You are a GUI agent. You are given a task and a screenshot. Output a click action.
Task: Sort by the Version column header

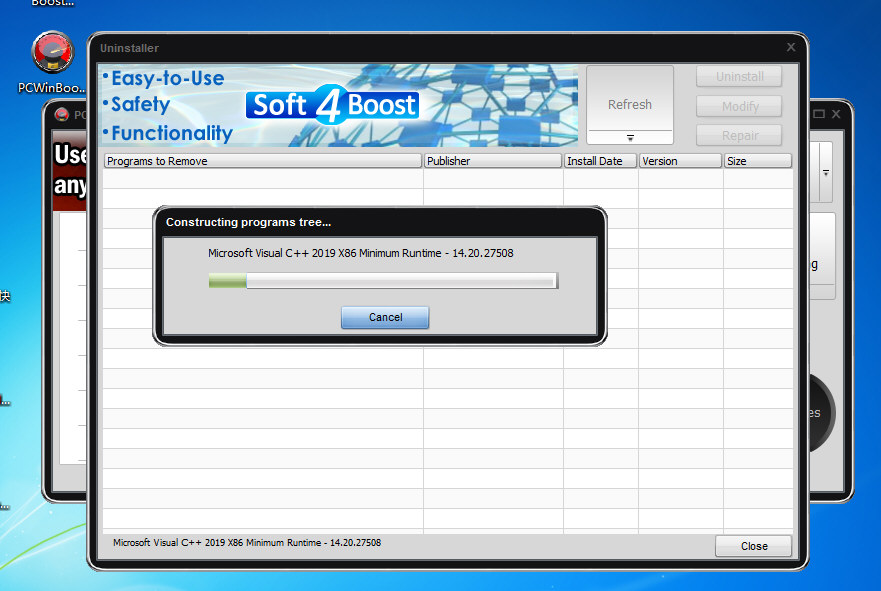point(680,161)
